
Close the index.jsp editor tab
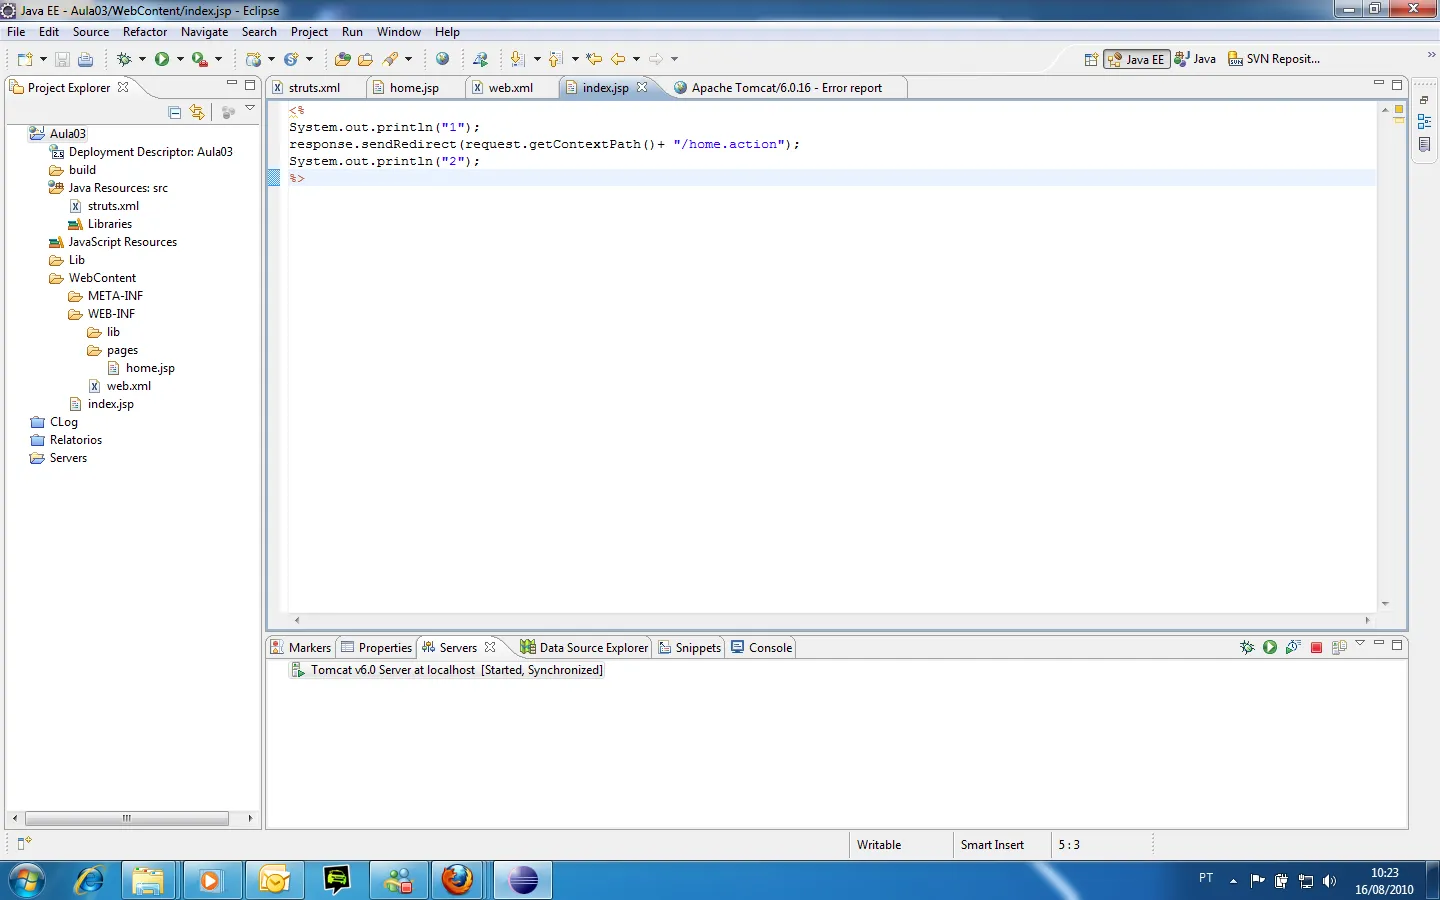(642, 87)
